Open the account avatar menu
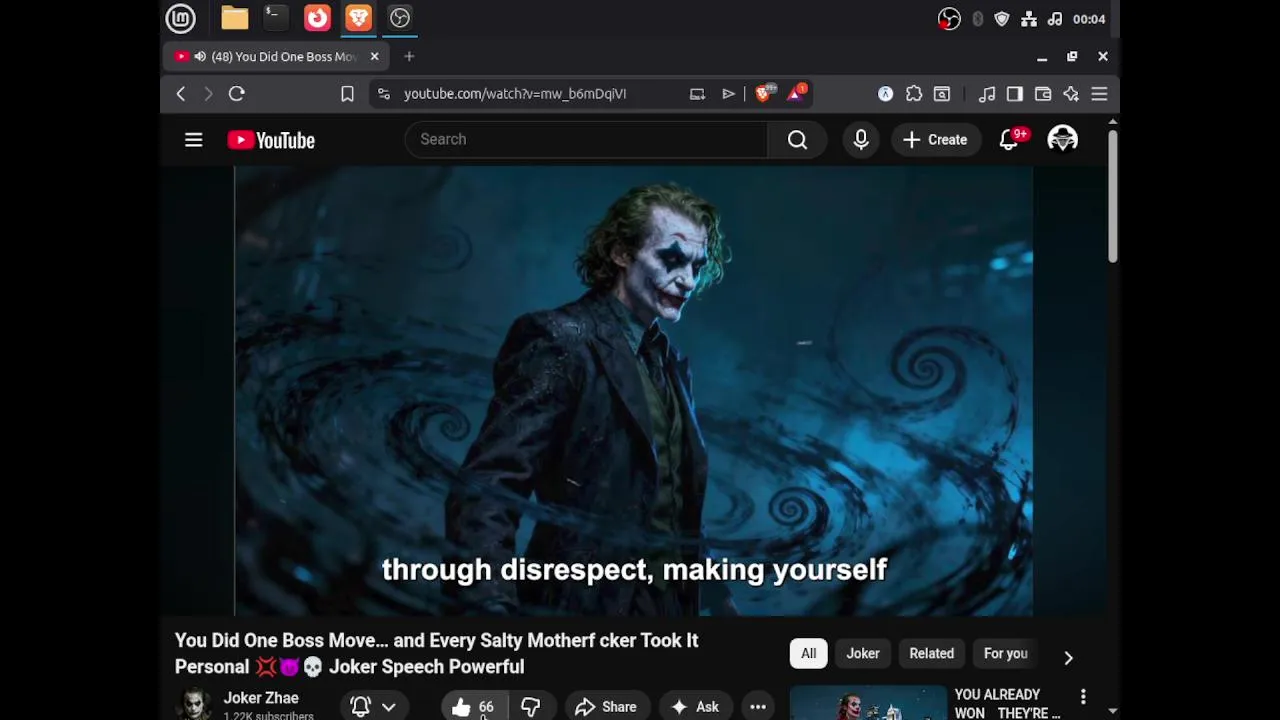The height and width of the screenshot is (720, 1280). click(x=1062, y=140)
